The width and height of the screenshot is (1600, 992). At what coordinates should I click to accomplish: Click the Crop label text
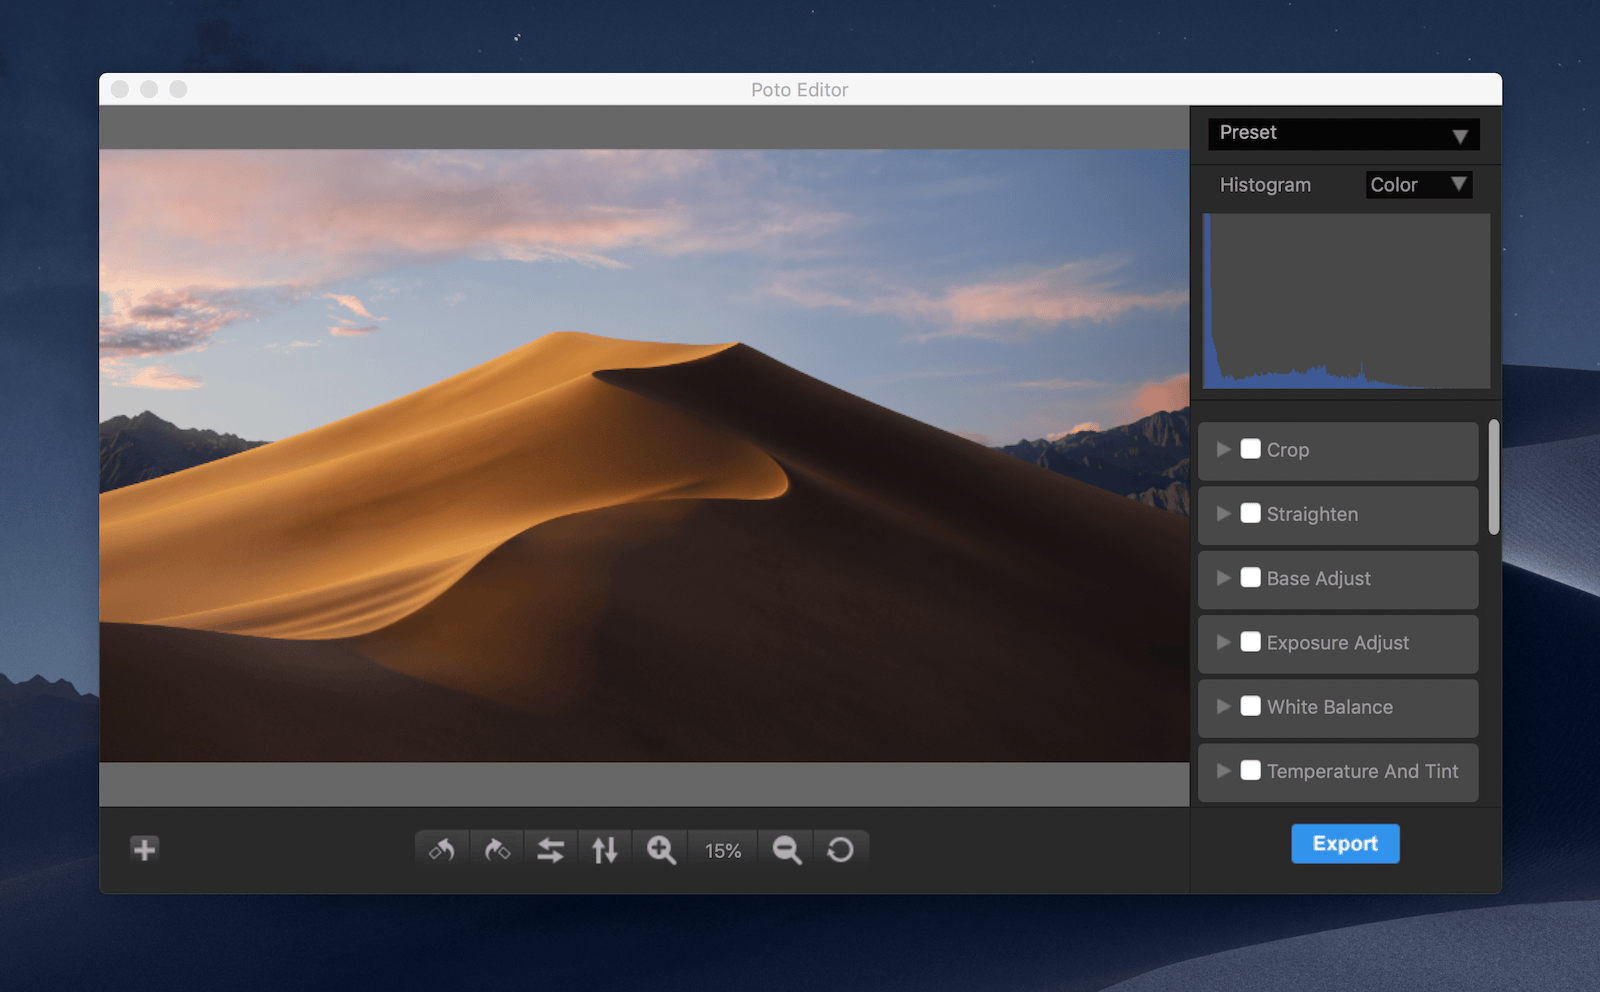tap(1288, 450)
